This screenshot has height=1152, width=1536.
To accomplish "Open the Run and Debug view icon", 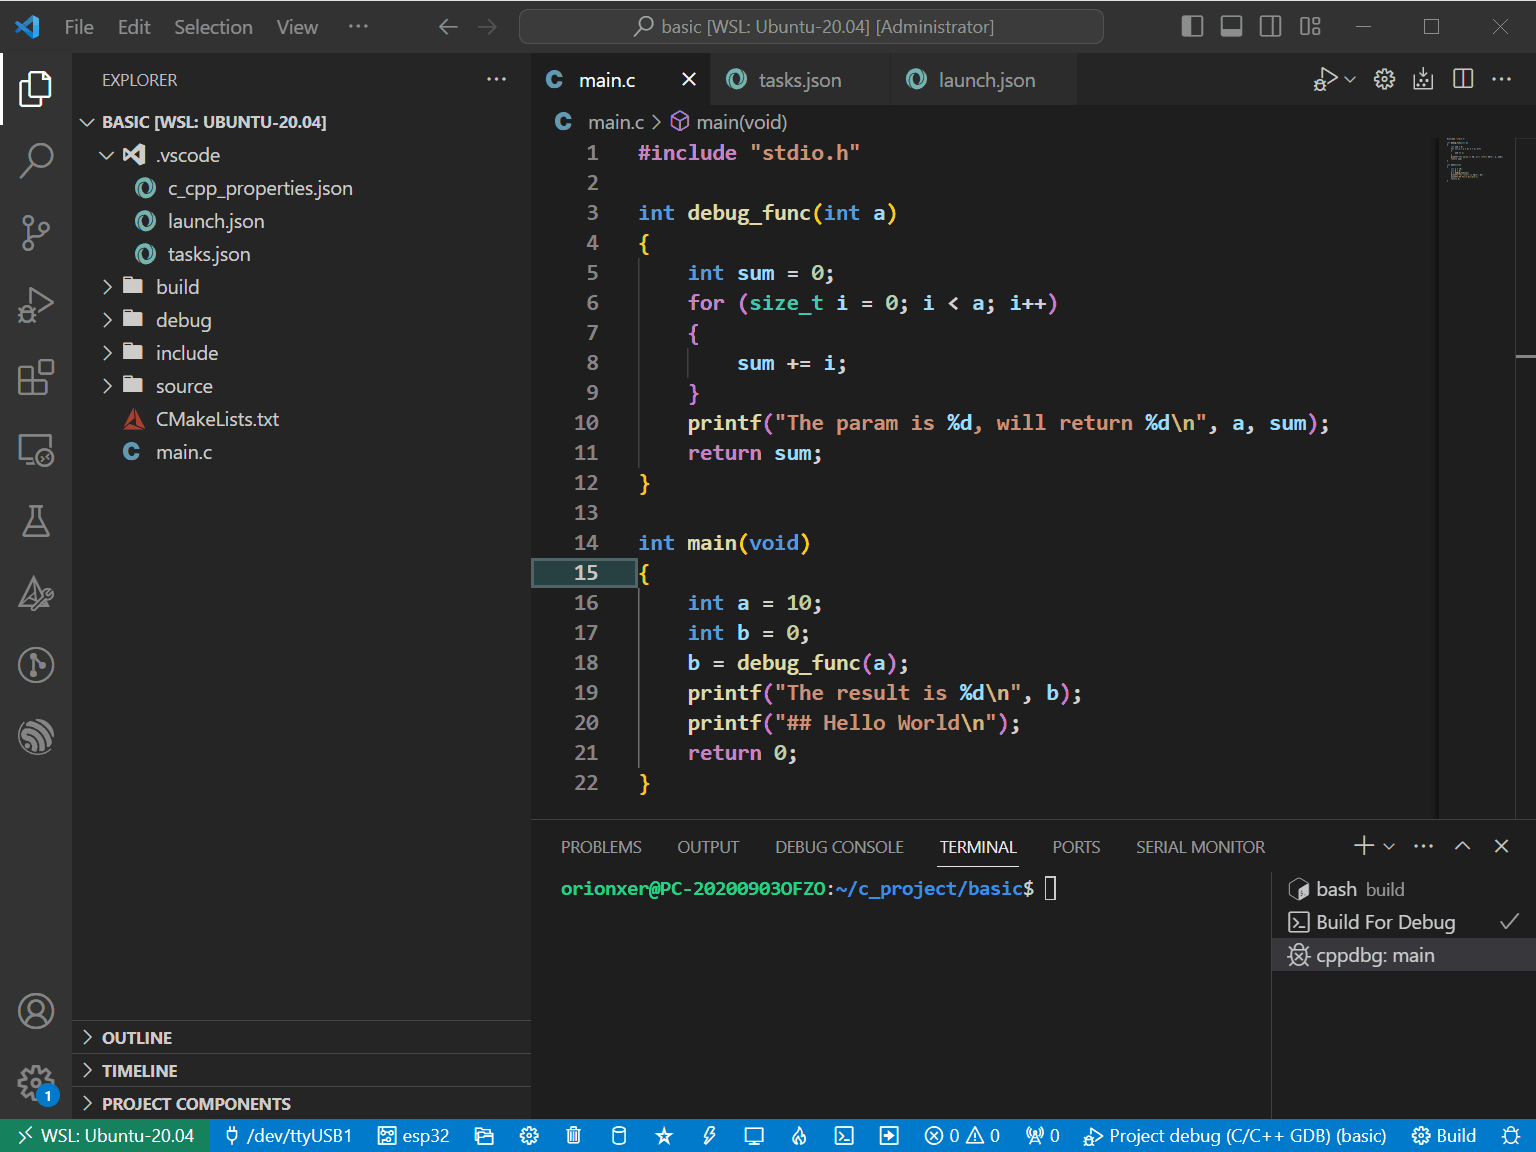I will (36, 305).
